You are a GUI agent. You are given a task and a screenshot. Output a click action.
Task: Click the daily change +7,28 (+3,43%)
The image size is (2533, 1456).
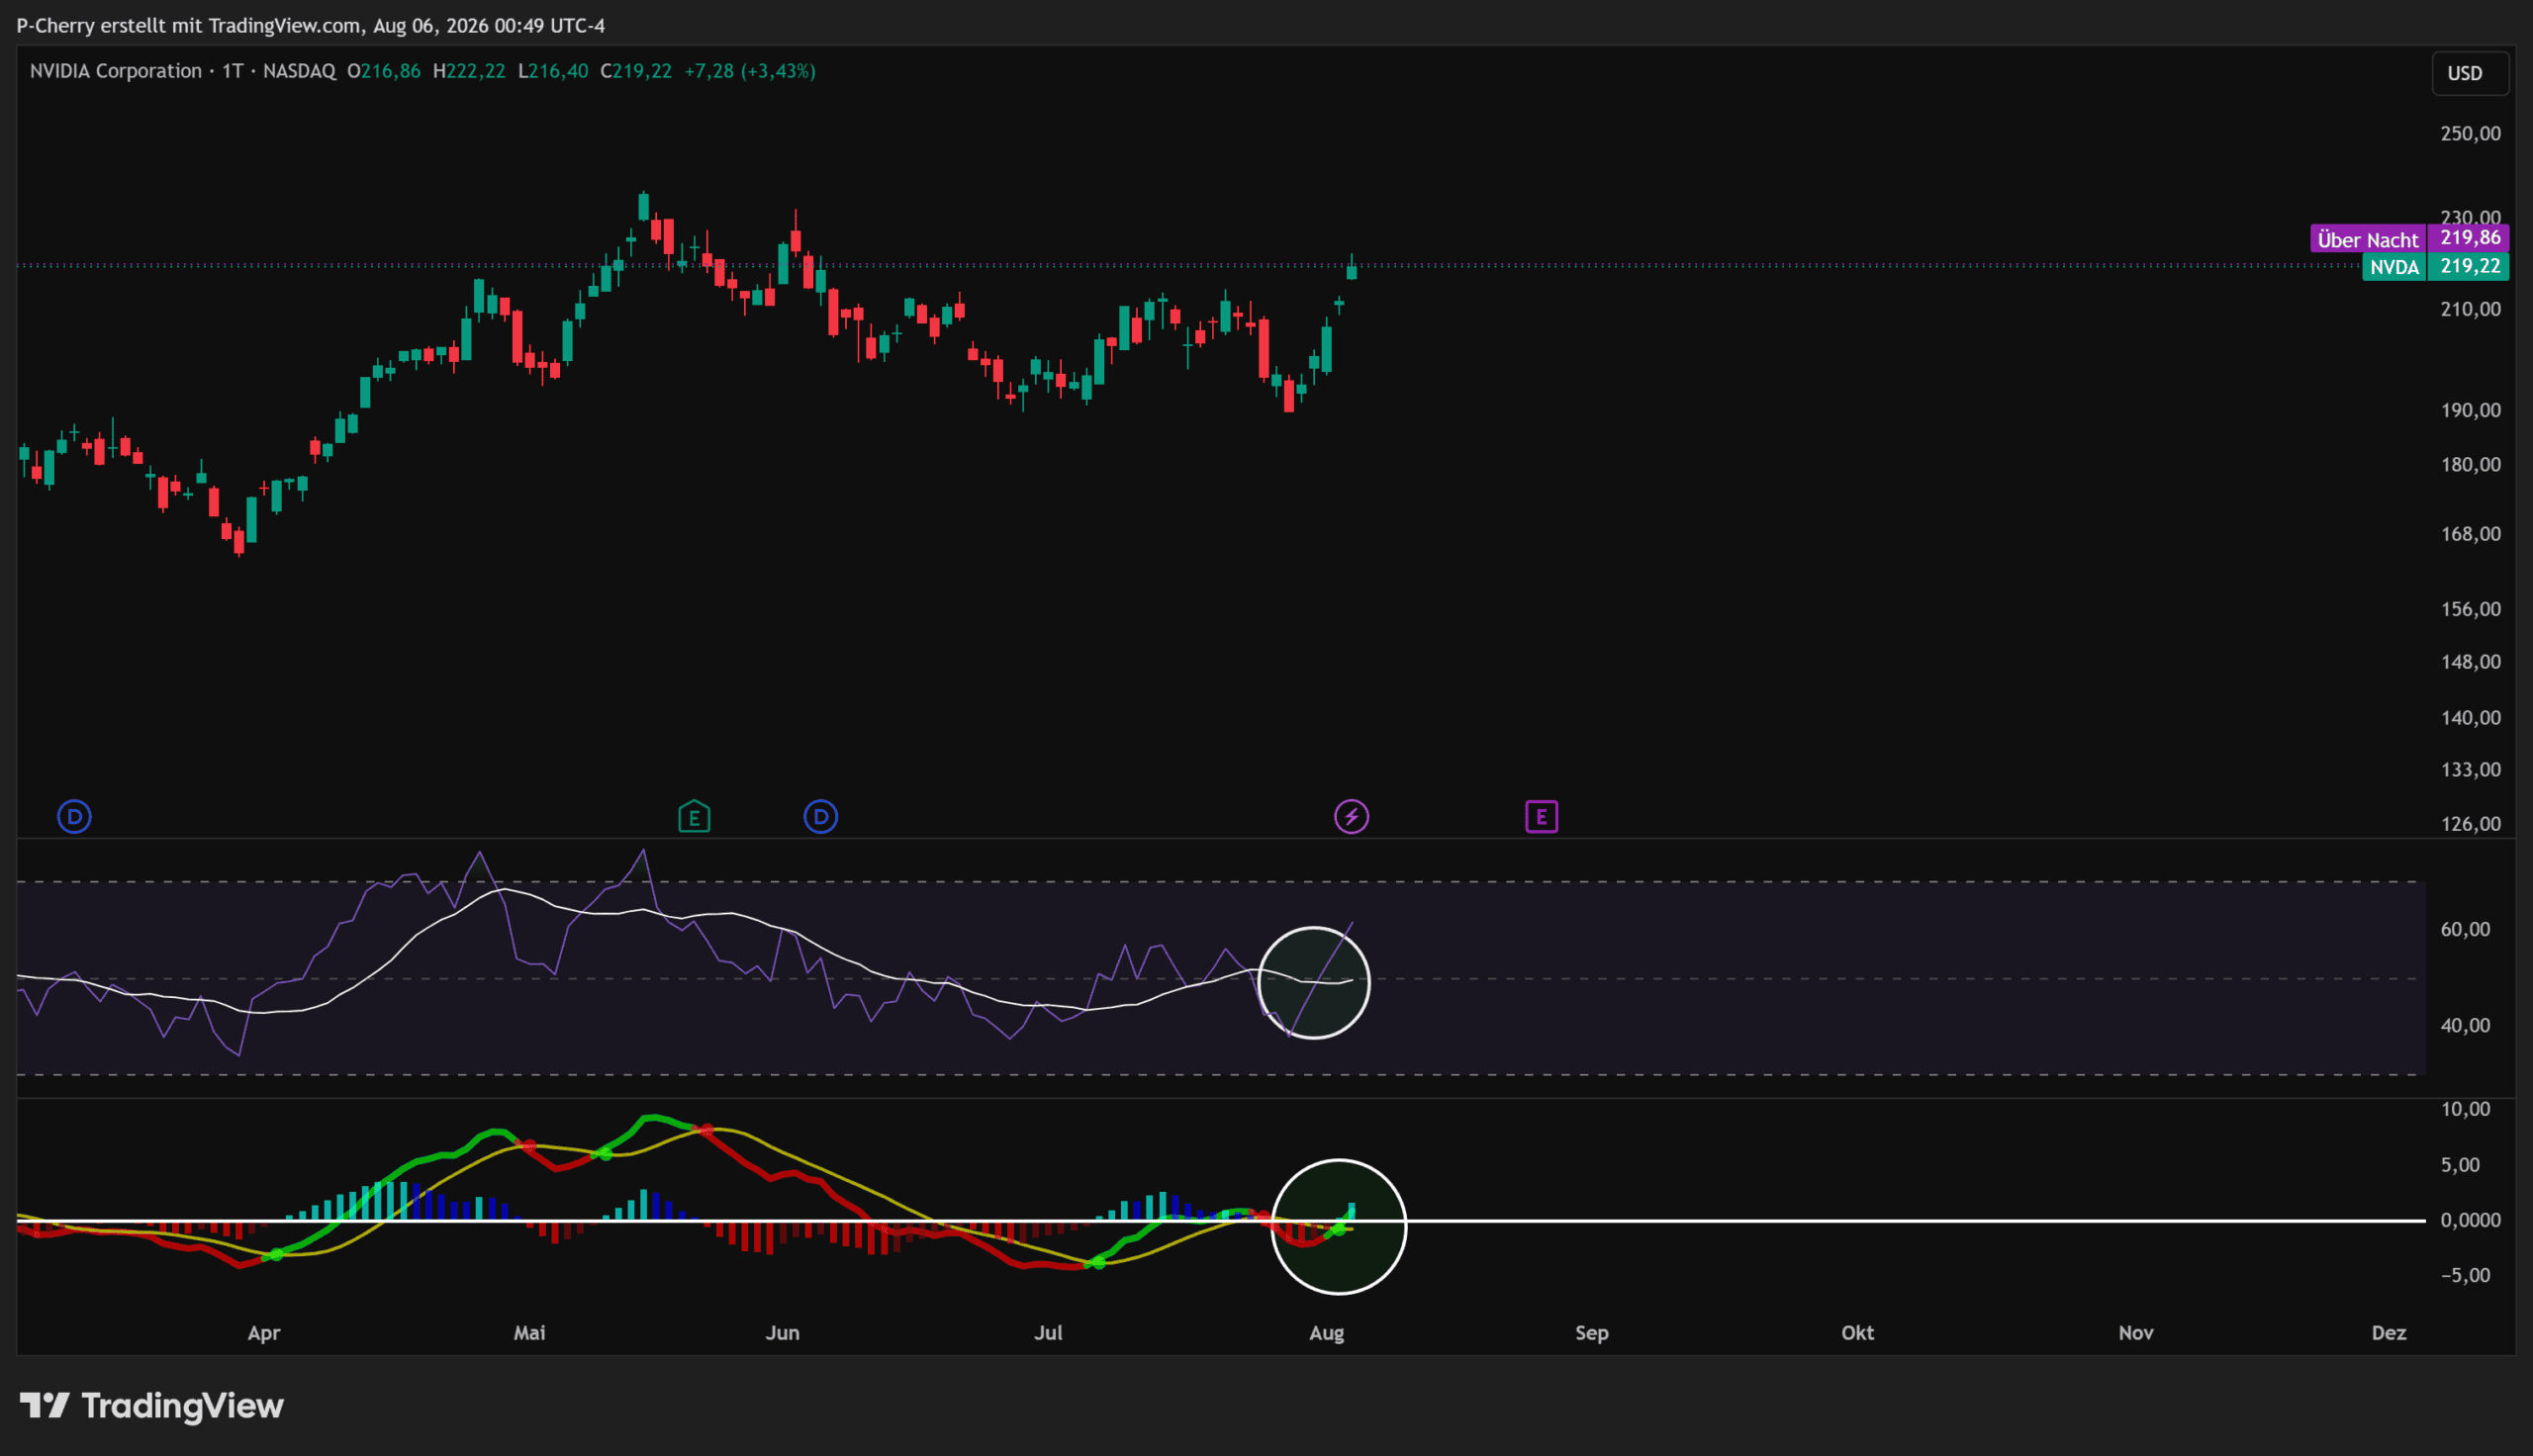coord(750,71)
